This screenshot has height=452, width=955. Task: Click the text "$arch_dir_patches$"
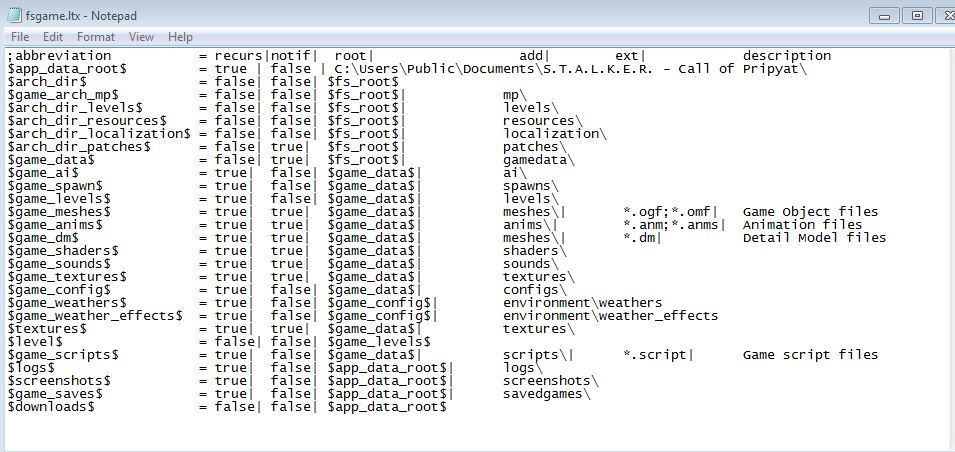click(x=79, y=147)
